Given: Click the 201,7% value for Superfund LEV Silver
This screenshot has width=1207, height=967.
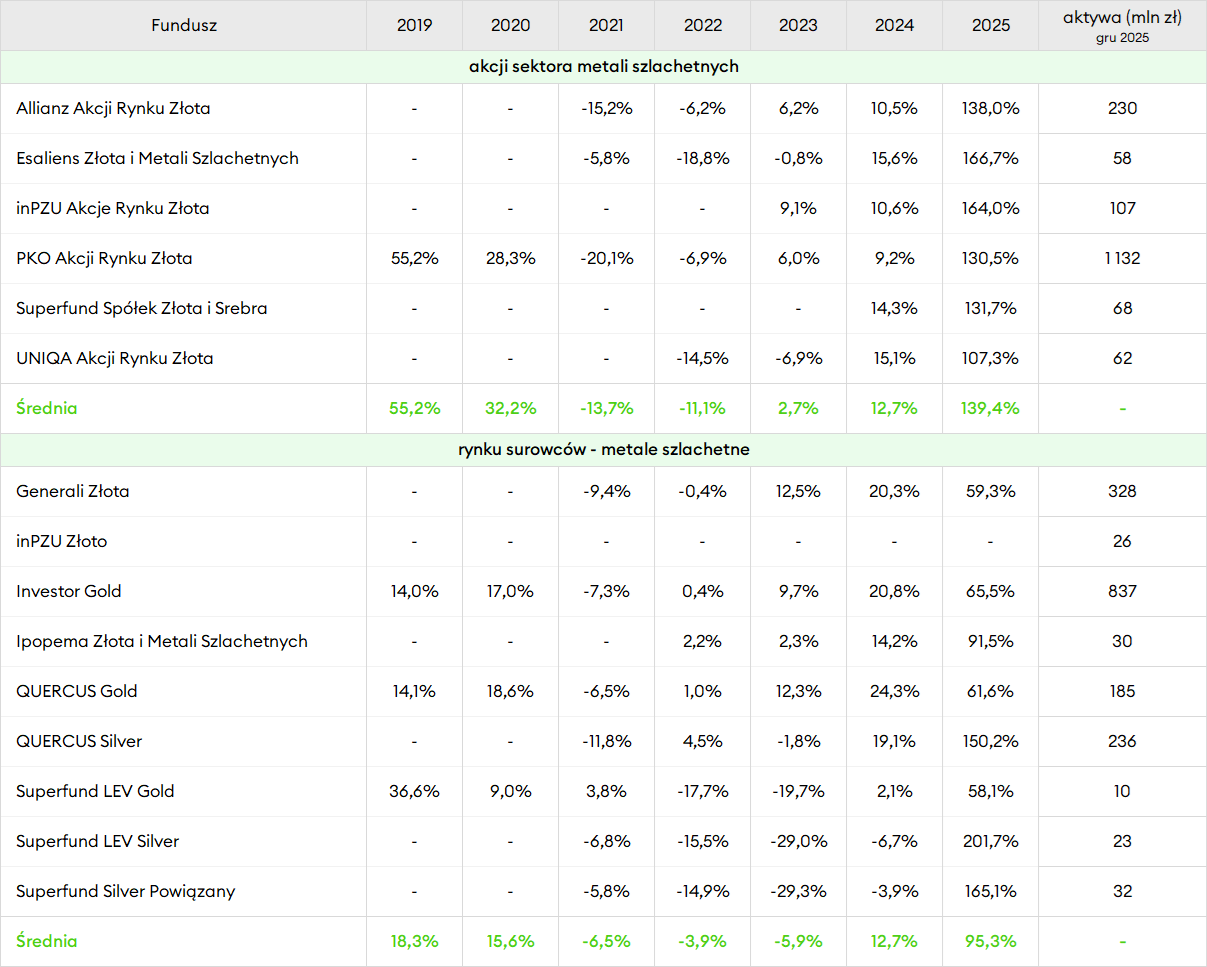Looking at the screenshot, I should click(x=990, y=841).
